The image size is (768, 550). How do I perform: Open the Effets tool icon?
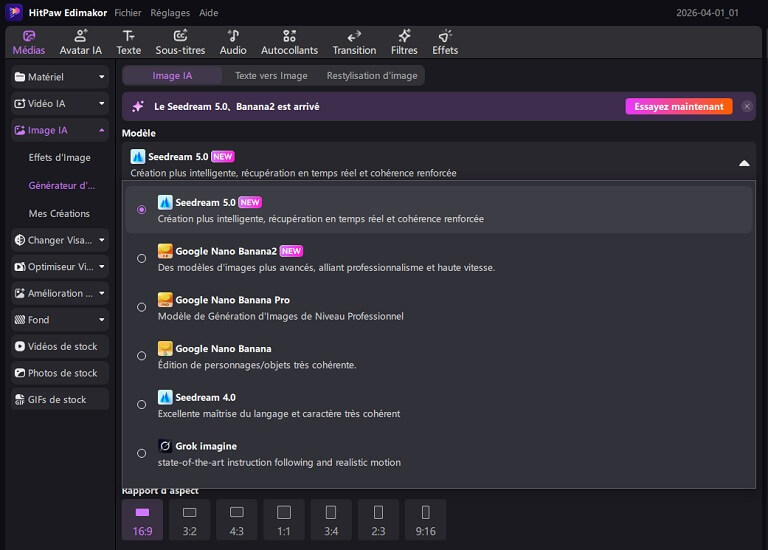coord(445,42)
